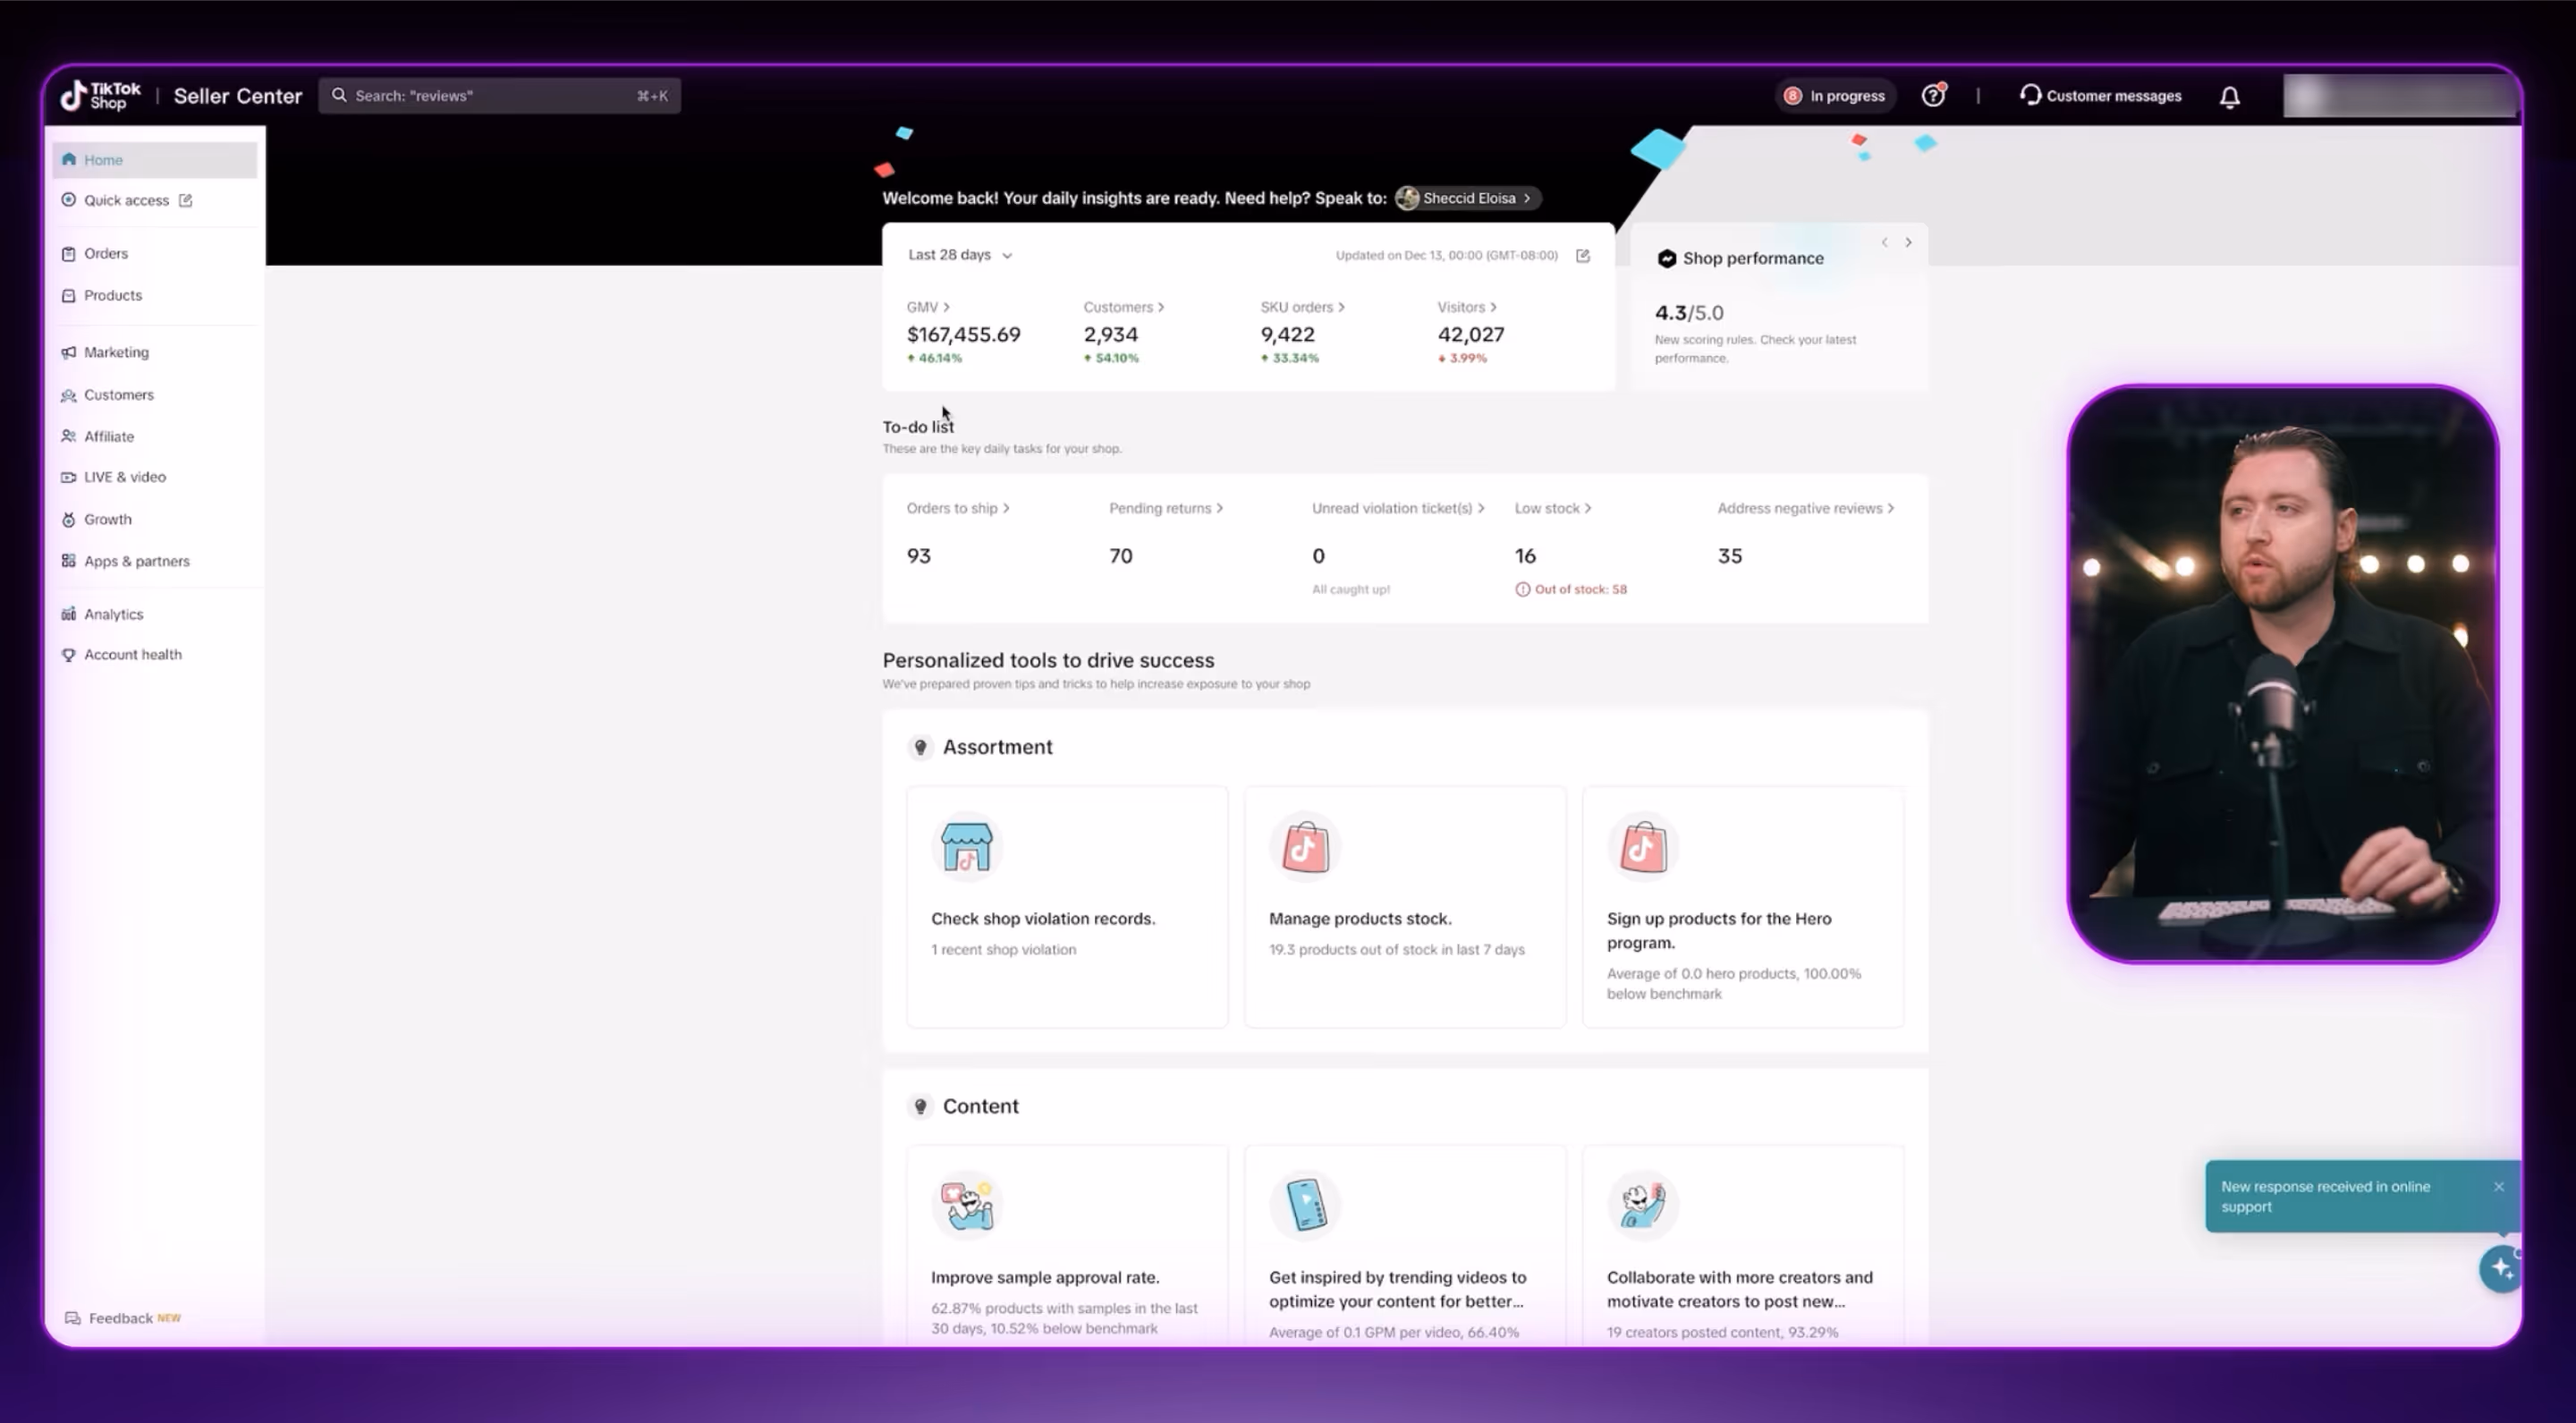Open the Products section from the sidebar

[112, 295]
